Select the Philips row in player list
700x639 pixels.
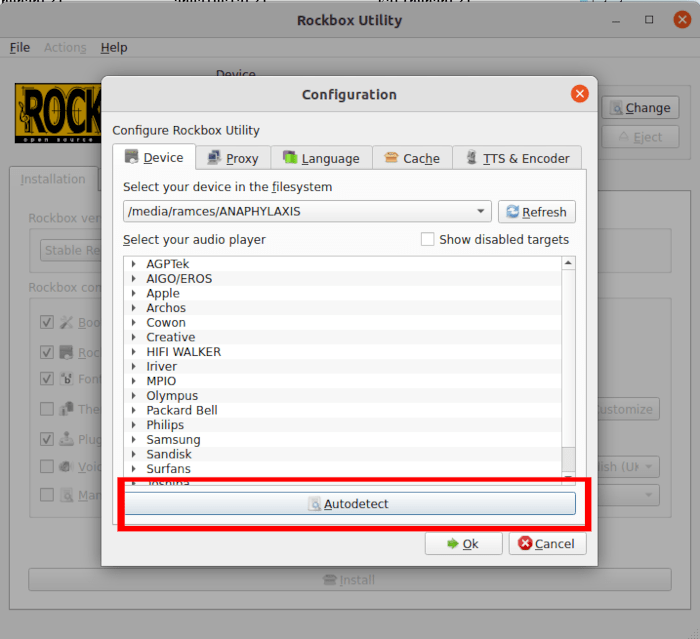tap(342, 425)
